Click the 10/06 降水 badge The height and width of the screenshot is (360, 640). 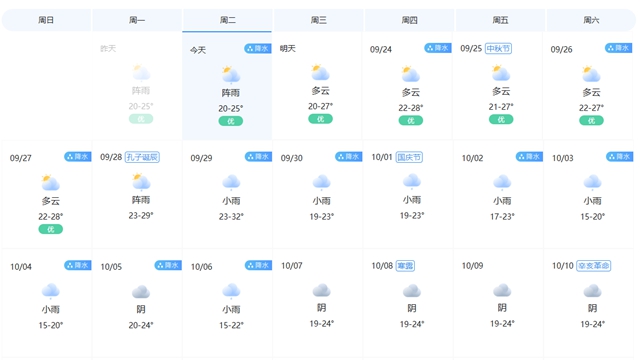pyautogui.click(x=258, y=265)
